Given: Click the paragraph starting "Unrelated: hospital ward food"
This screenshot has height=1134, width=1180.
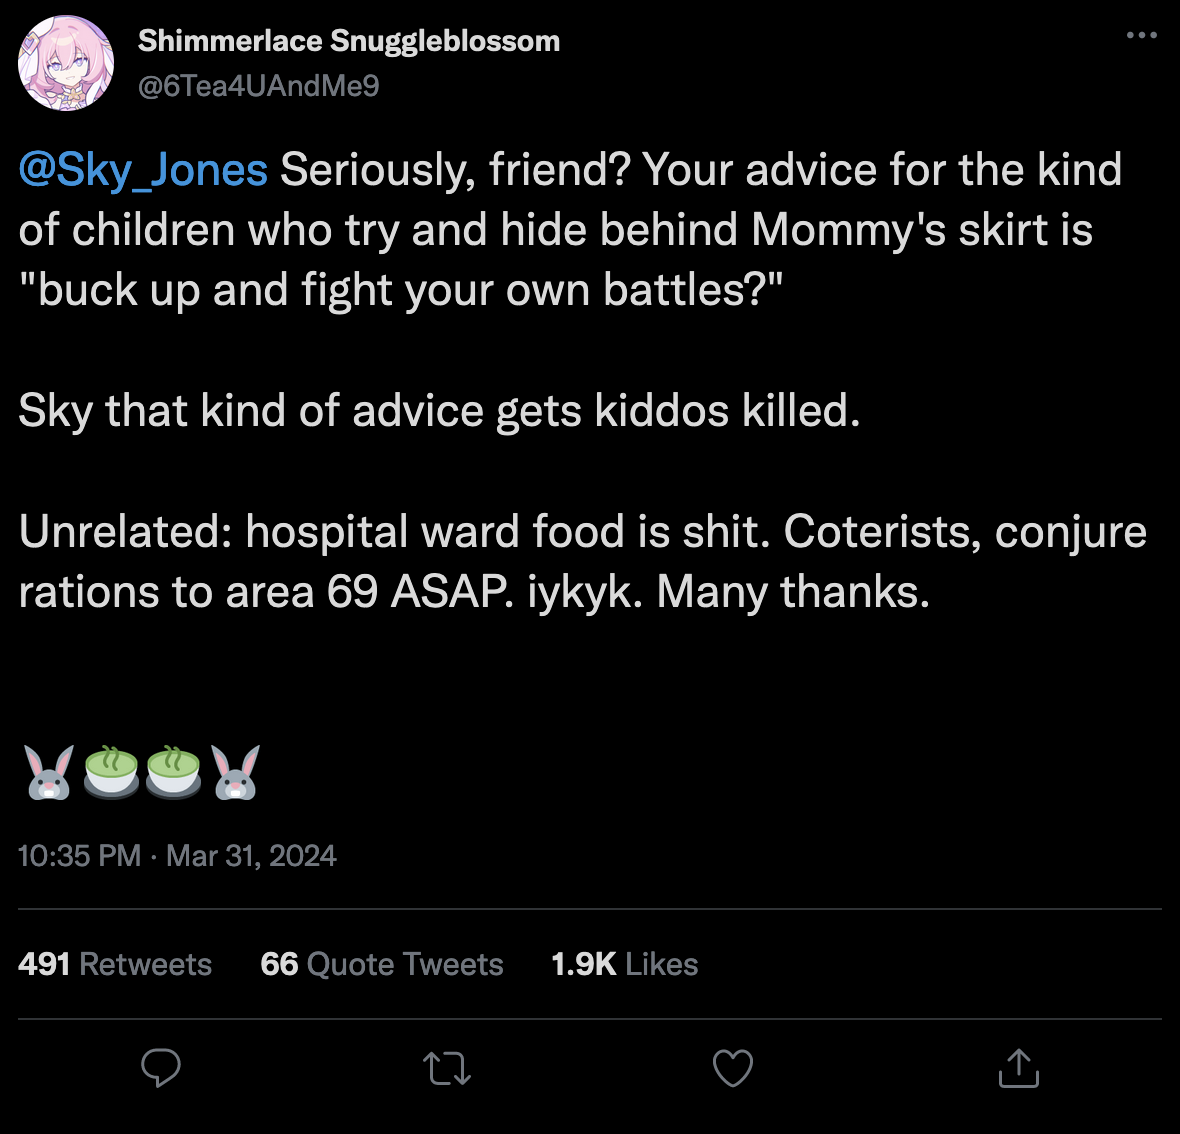Looking at the screenshot, I should pyautogui.click(x=582, y=562).
